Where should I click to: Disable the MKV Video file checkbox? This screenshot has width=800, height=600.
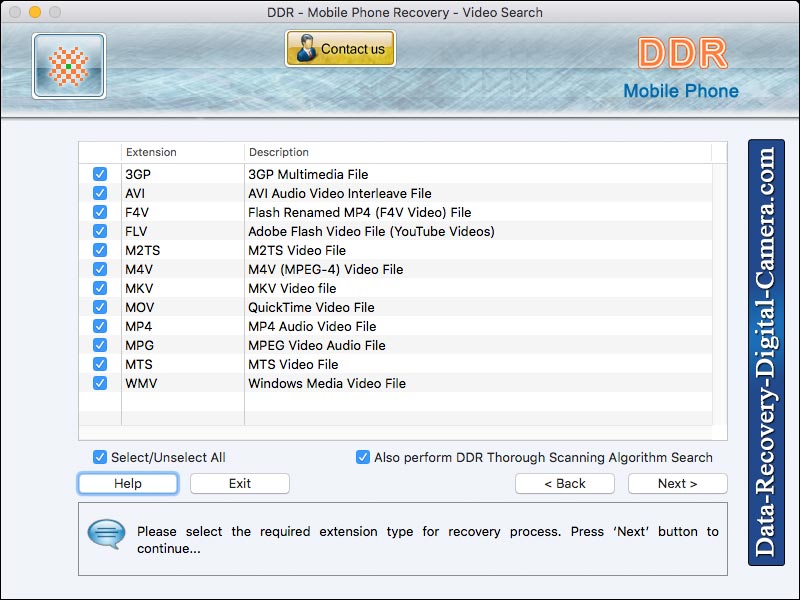point(99,288)
